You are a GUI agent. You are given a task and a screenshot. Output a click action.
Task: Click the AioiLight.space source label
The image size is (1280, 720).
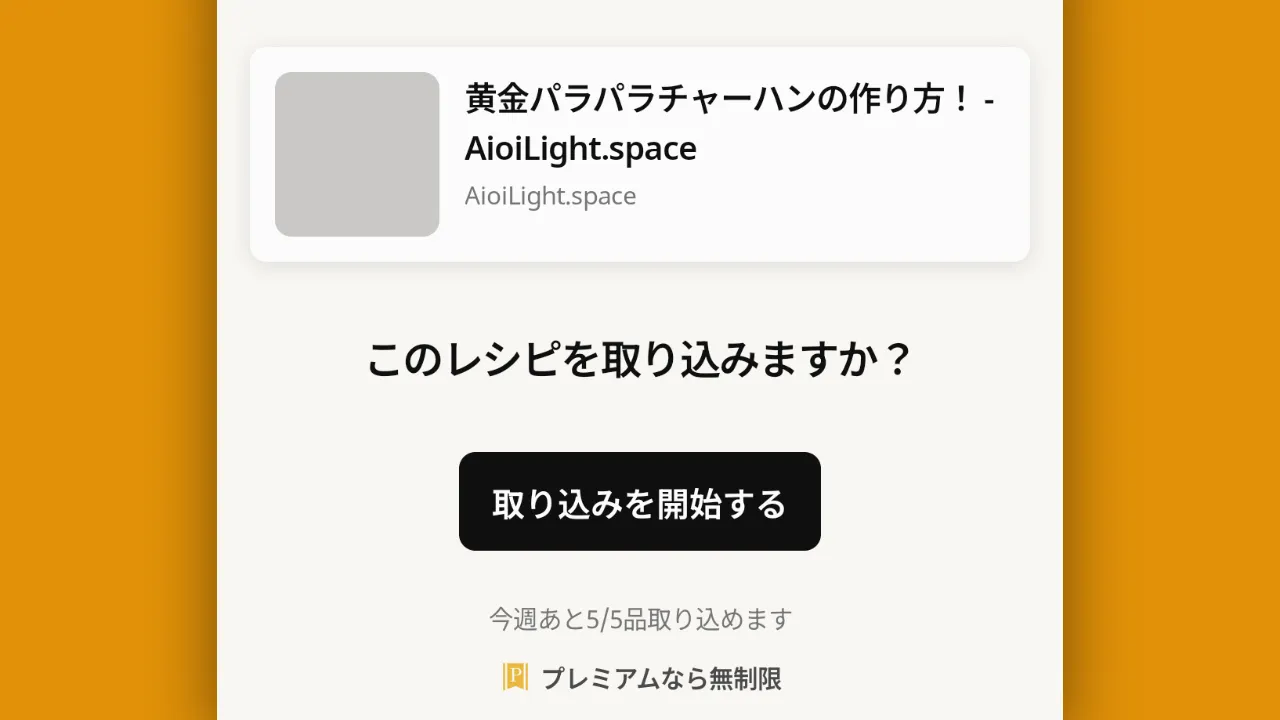550,196
